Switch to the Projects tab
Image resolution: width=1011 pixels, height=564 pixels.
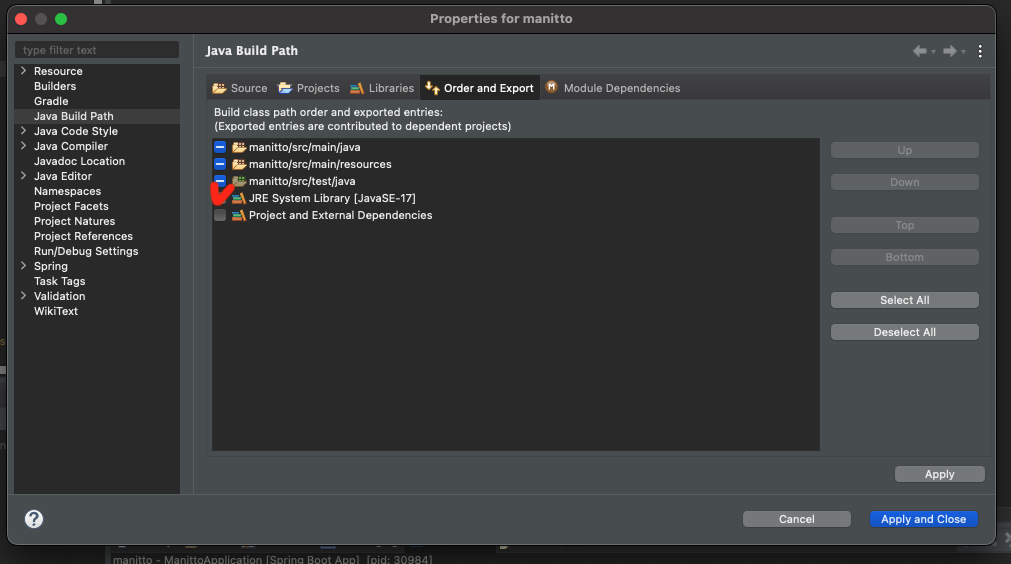pyautogui.click(x=309, y=88)
